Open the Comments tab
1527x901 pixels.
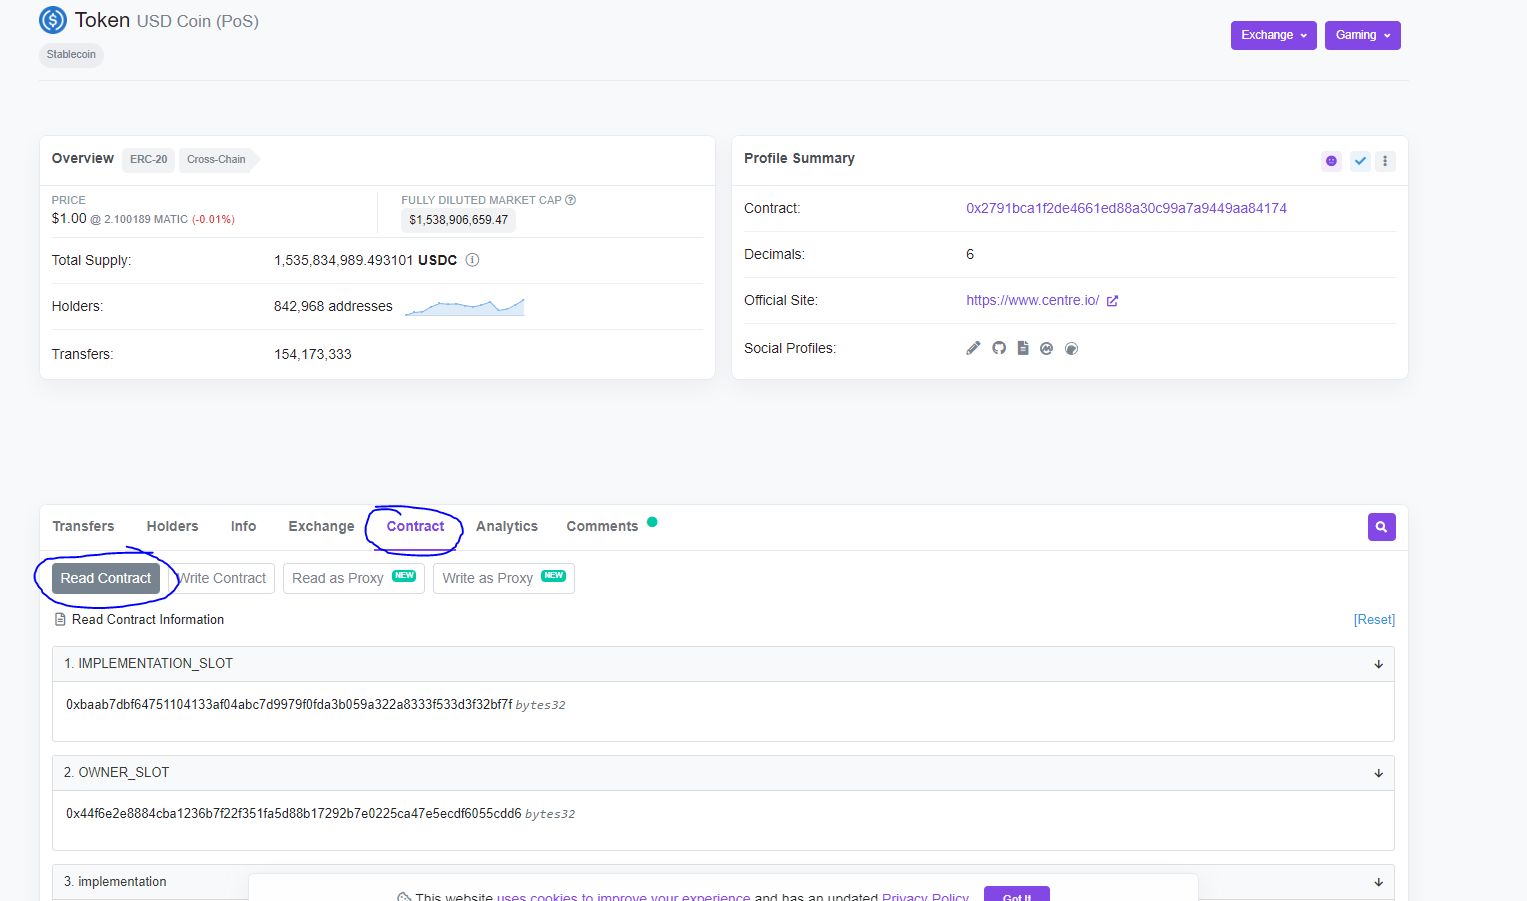(602, 526)
